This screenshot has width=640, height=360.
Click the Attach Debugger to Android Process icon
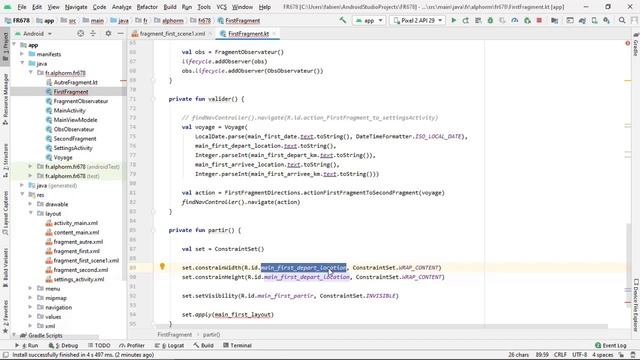[527, 20]
